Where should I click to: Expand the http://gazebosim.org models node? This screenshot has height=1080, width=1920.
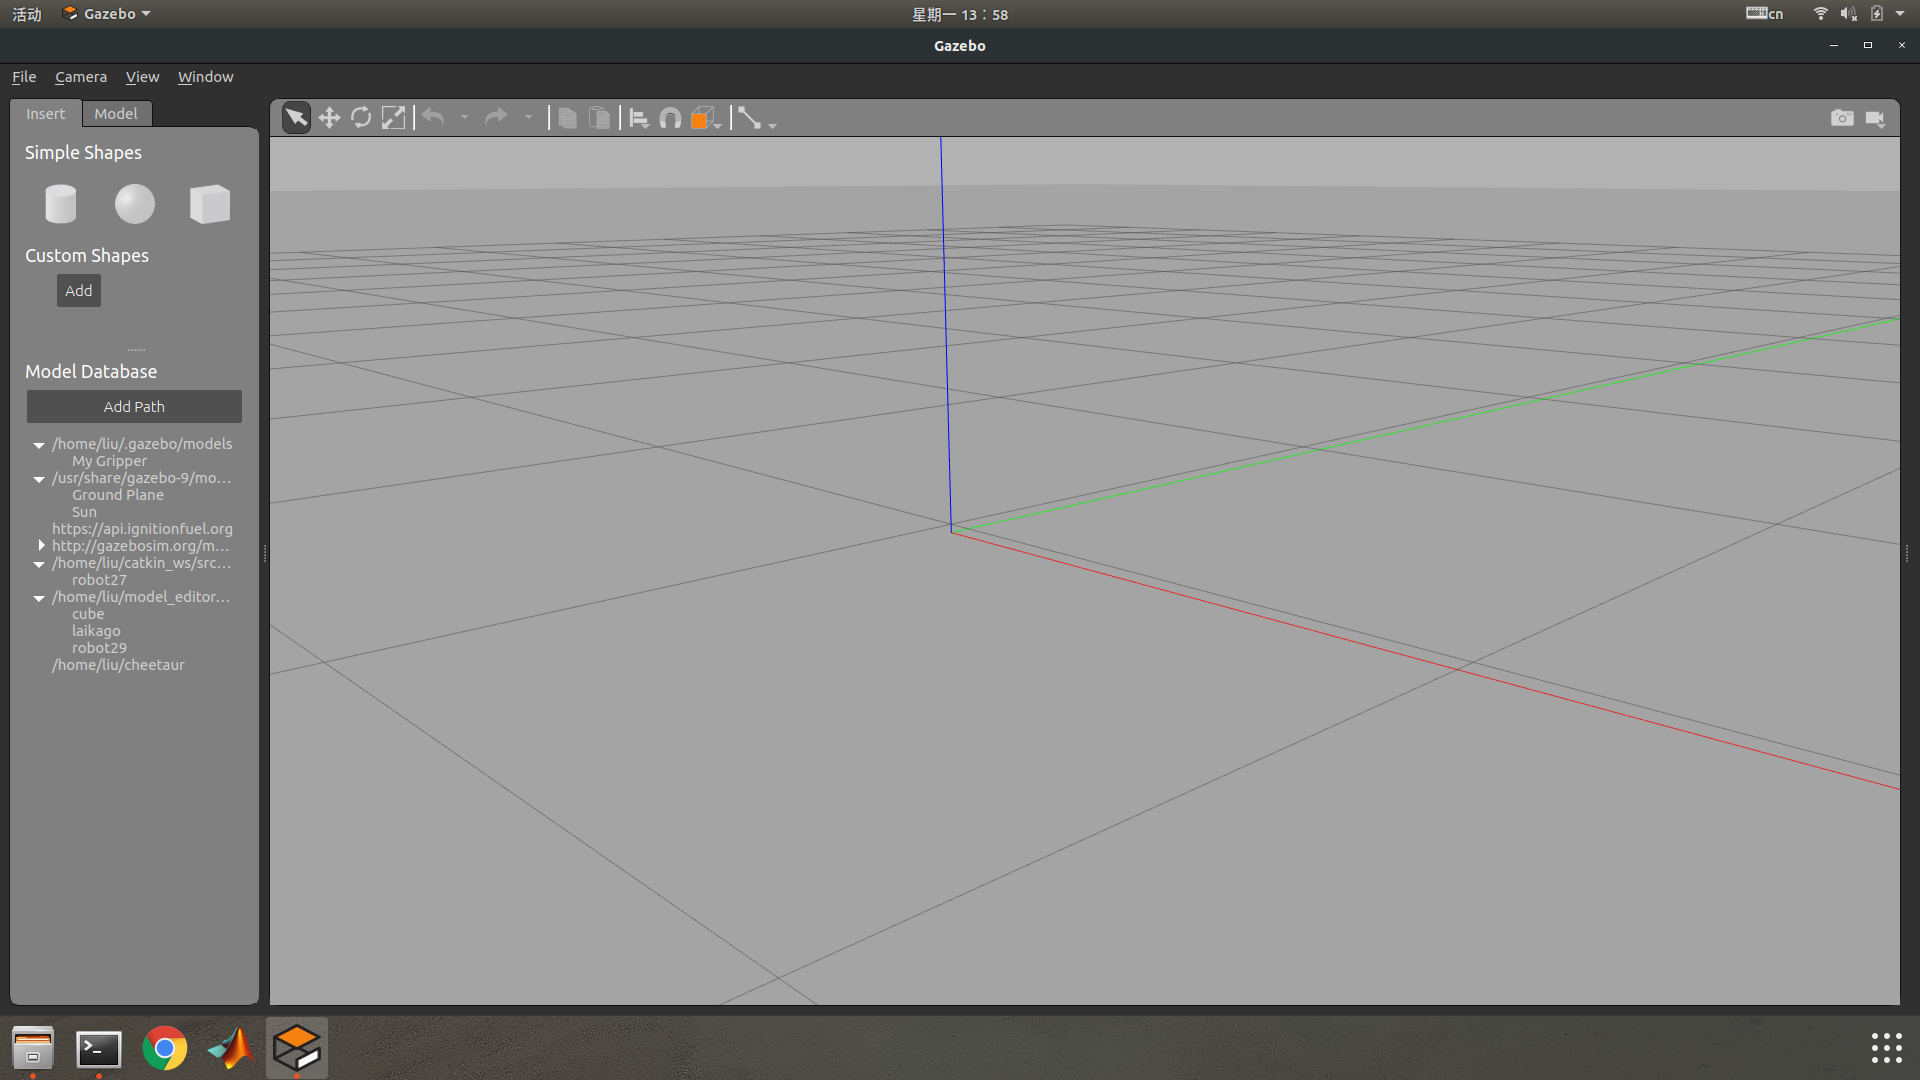[41, 546]
